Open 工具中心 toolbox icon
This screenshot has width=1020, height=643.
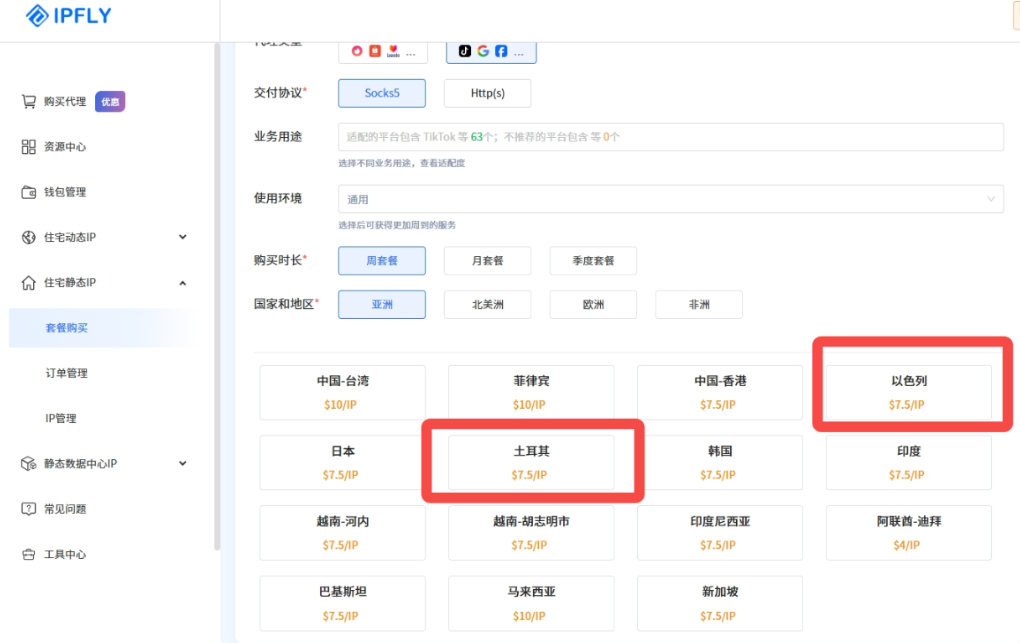pos(29,554)
